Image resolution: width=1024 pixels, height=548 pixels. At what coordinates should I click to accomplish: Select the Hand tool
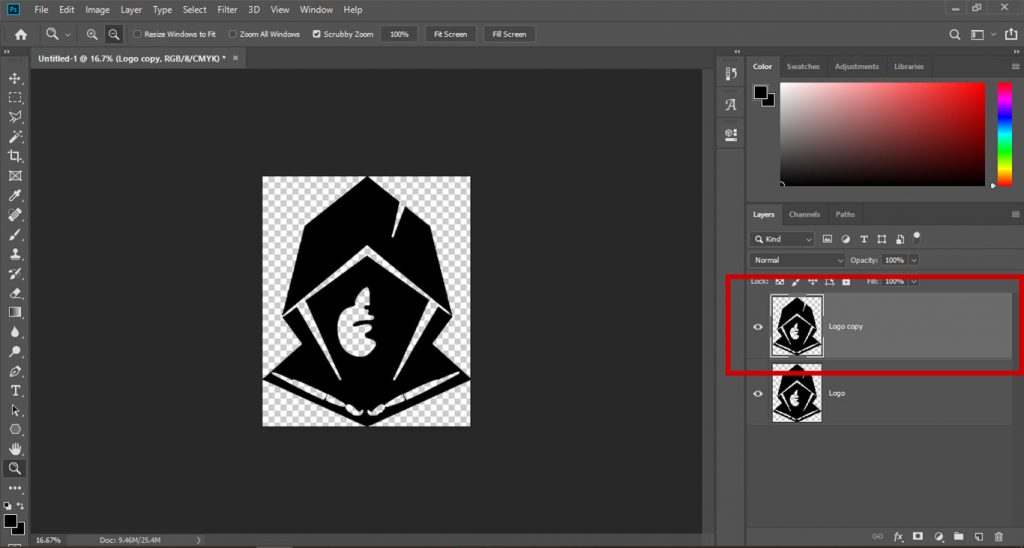click(14, 449)
